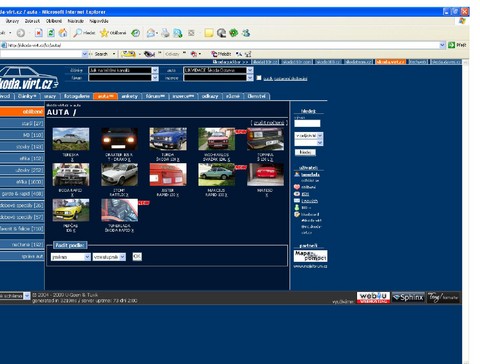Click the OK sort button
Image resolution: width=480 pixels, height=364 pixels.
[x=137, y=256]
